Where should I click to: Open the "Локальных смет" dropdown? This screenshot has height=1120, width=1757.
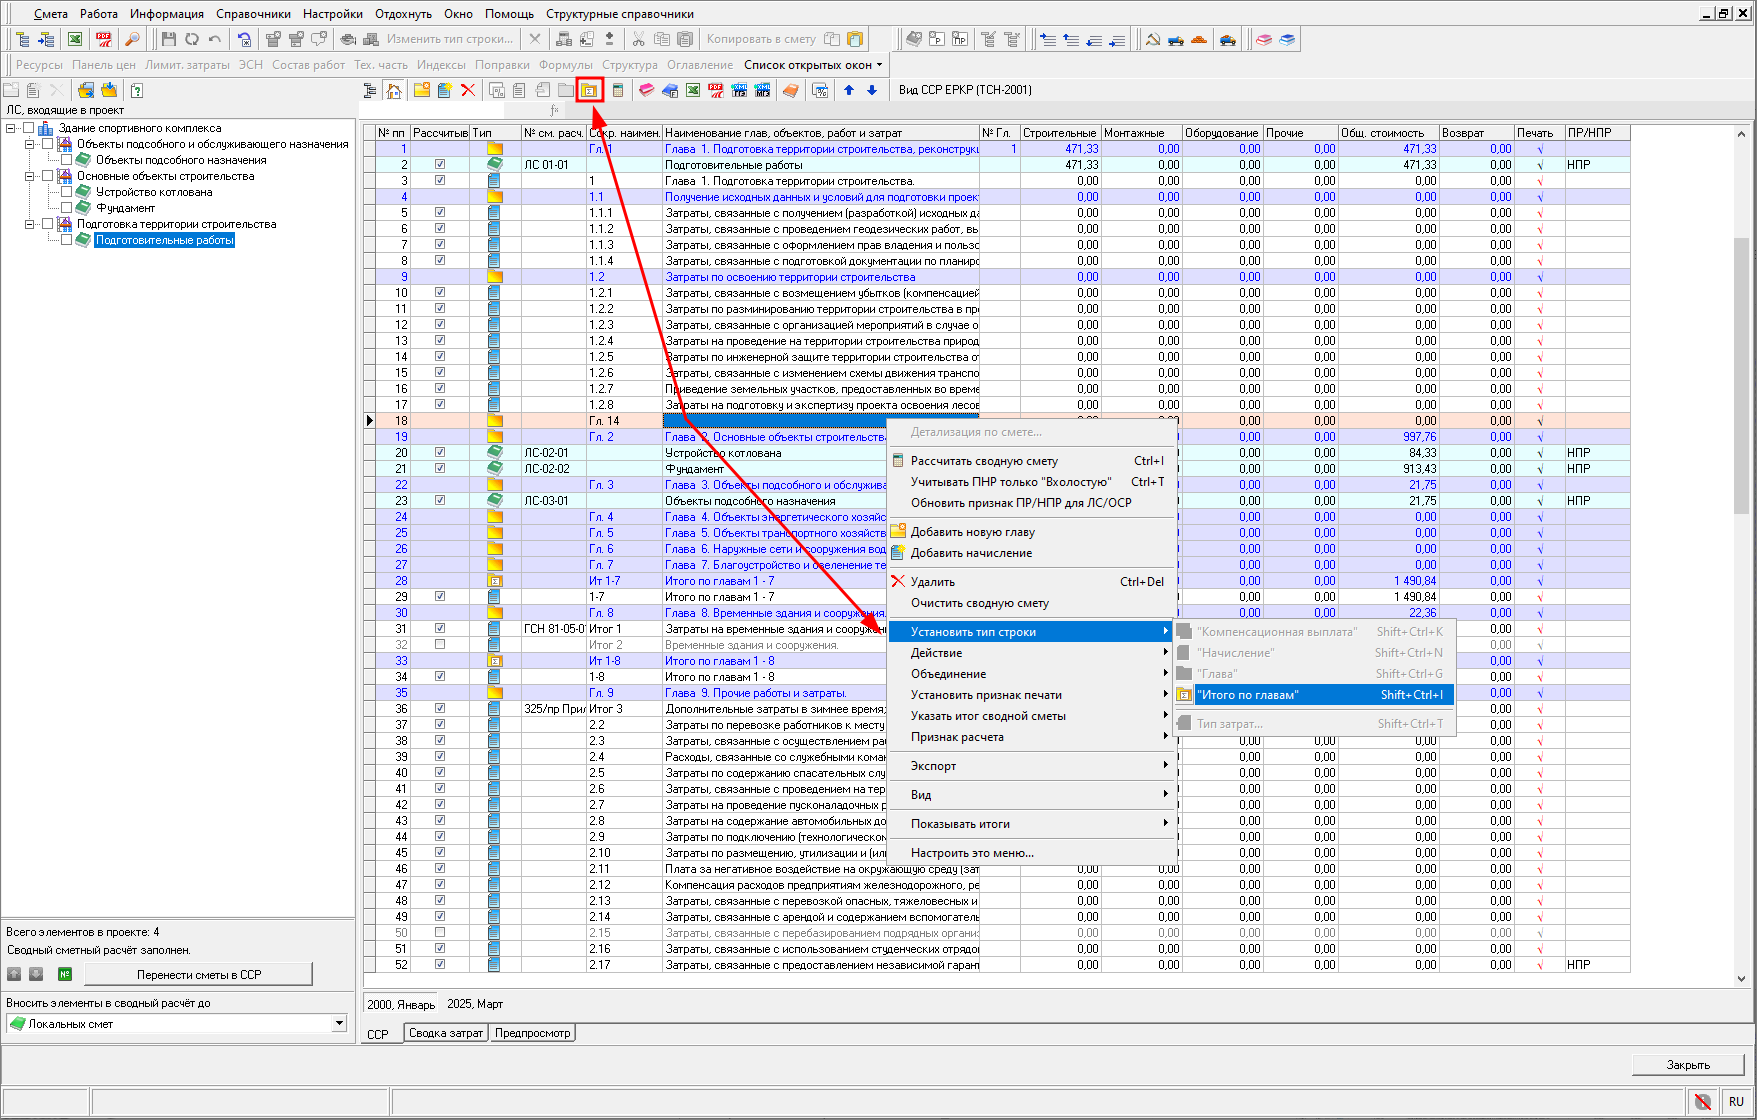tap(339, 1023)
